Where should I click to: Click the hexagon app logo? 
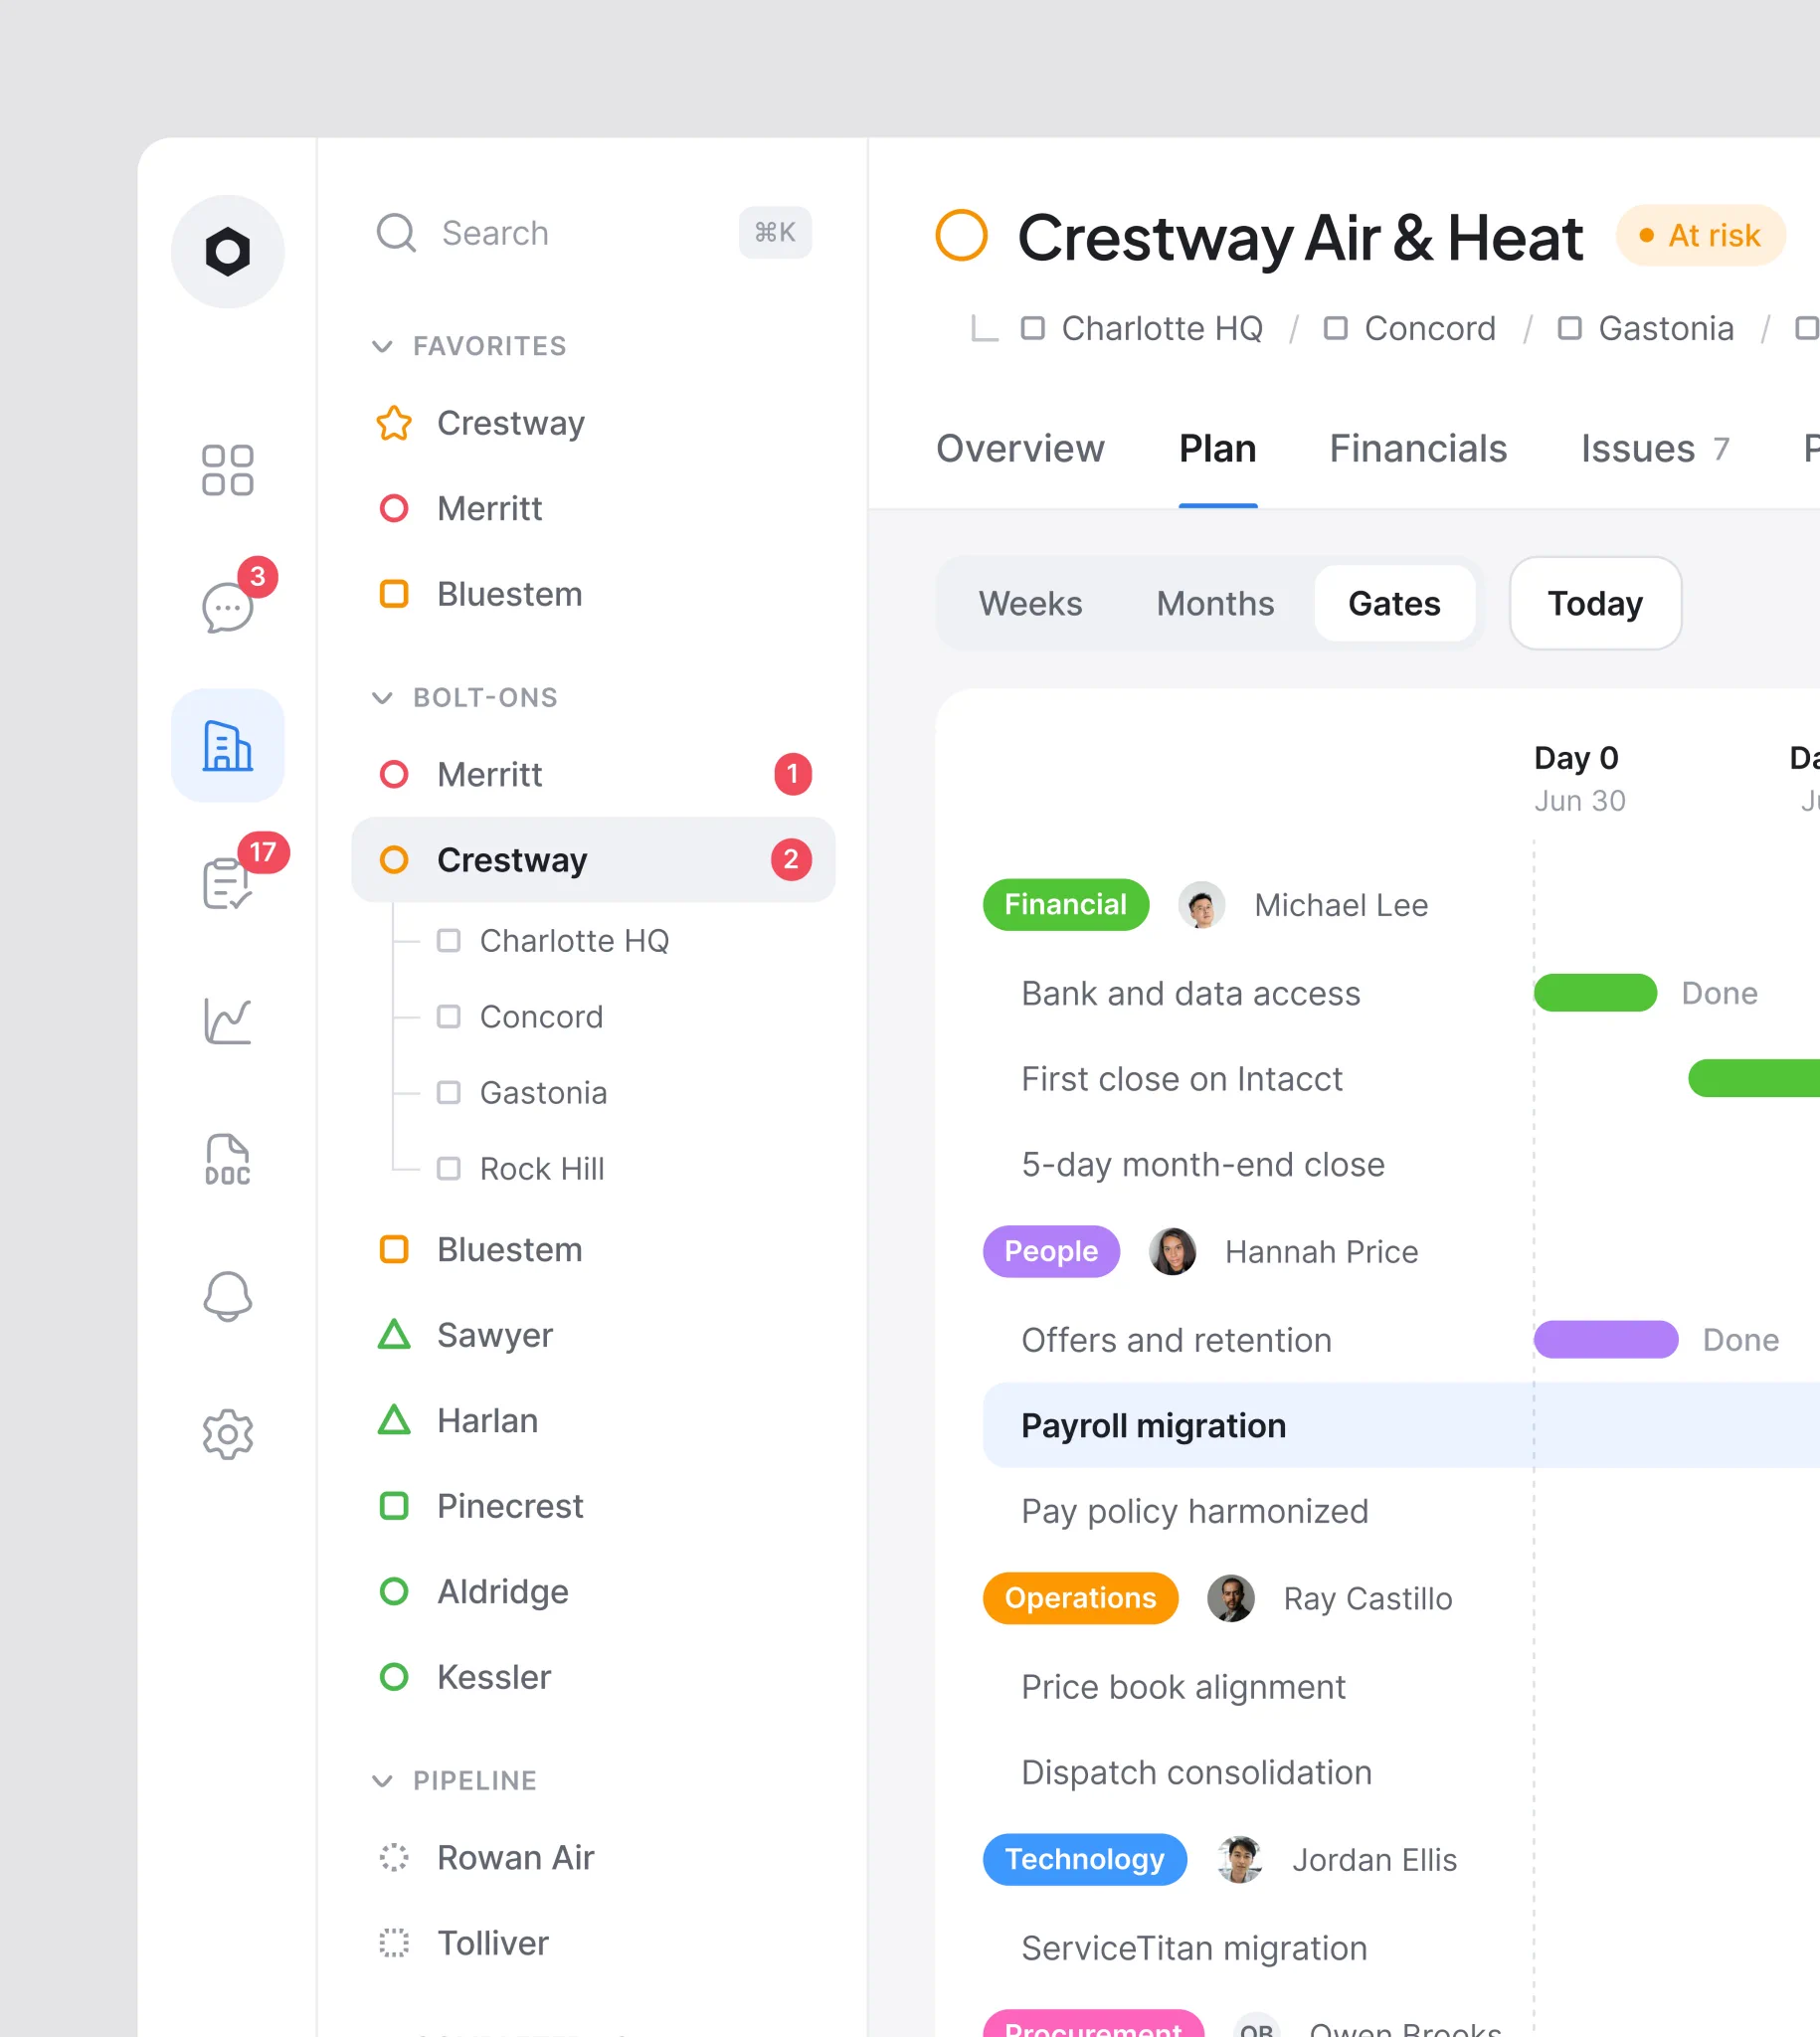point(227,252)
